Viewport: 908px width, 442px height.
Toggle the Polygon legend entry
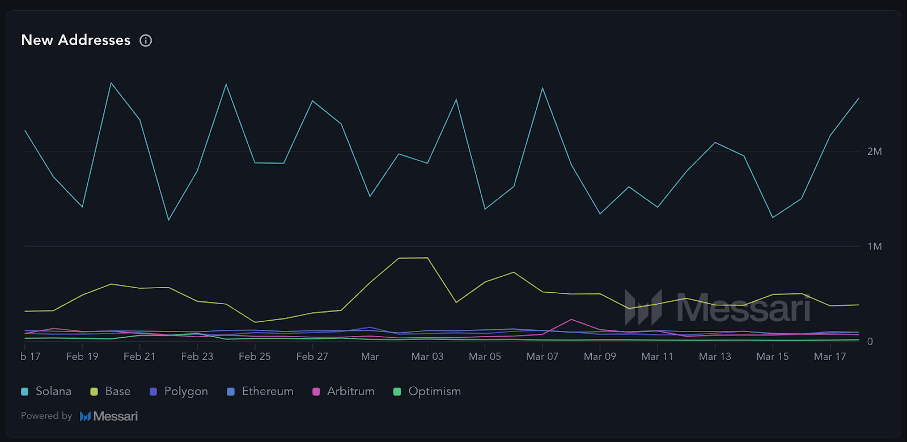point(185,391)
